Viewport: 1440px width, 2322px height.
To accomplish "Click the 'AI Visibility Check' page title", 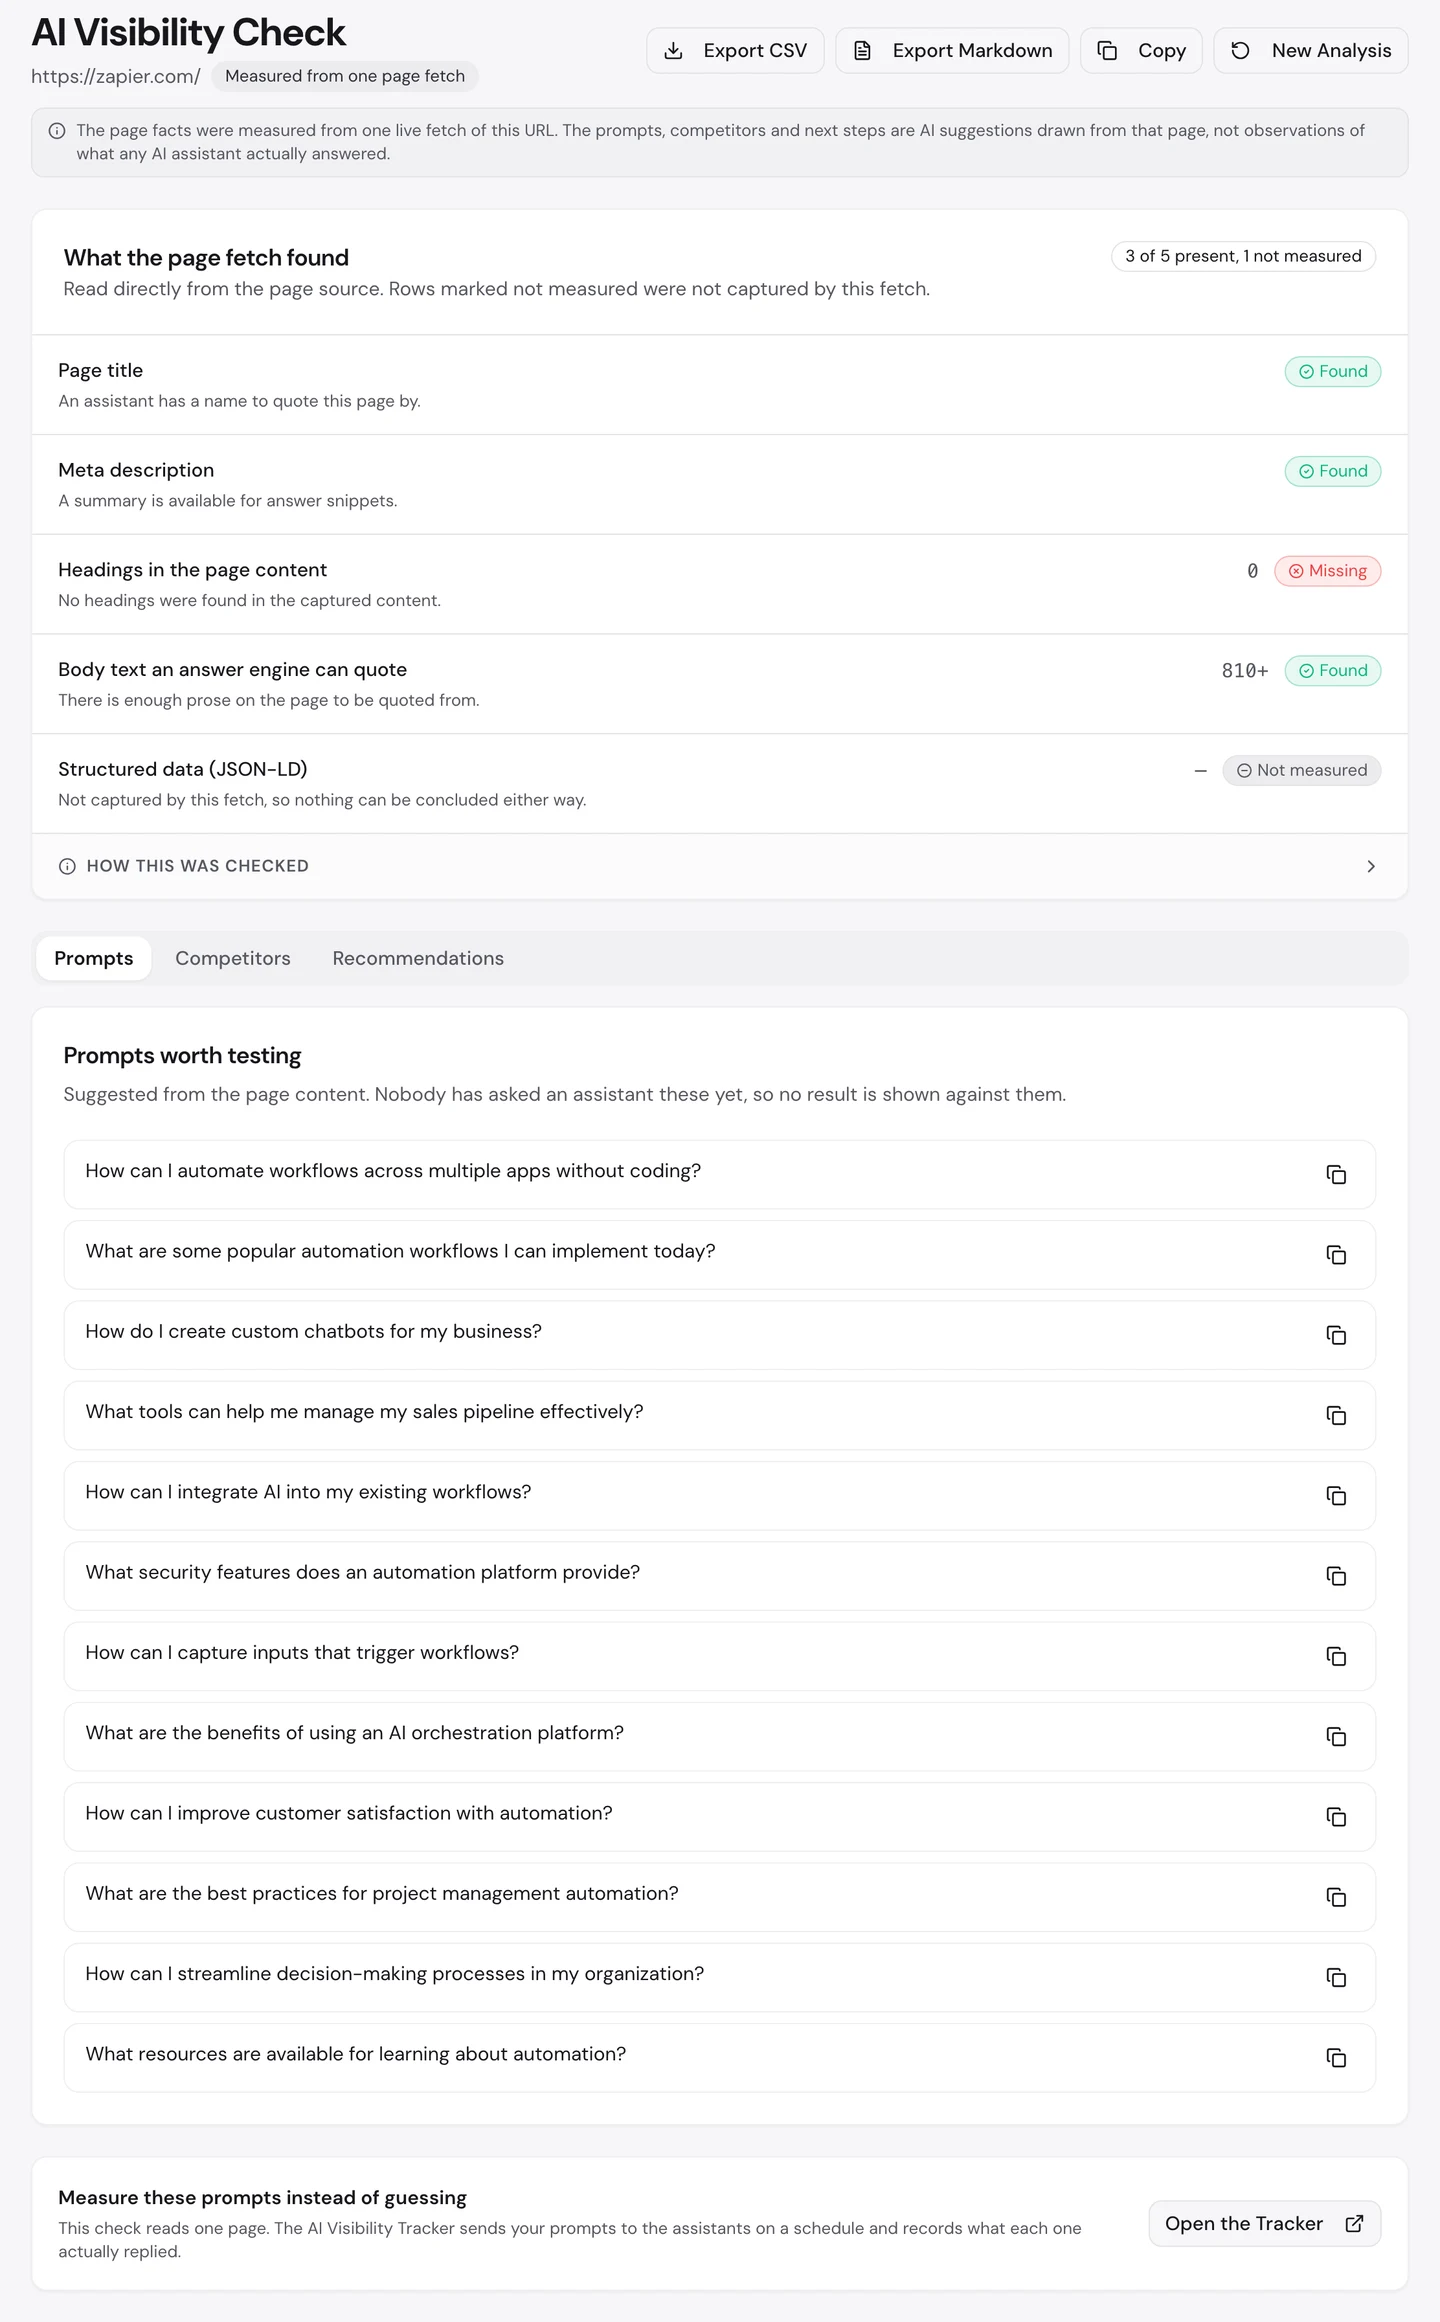I will [189, 33].
